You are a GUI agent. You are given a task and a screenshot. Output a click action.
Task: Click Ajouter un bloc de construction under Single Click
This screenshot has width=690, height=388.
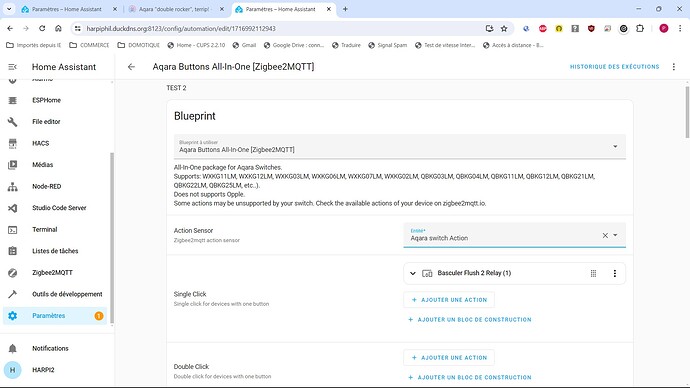470,320
